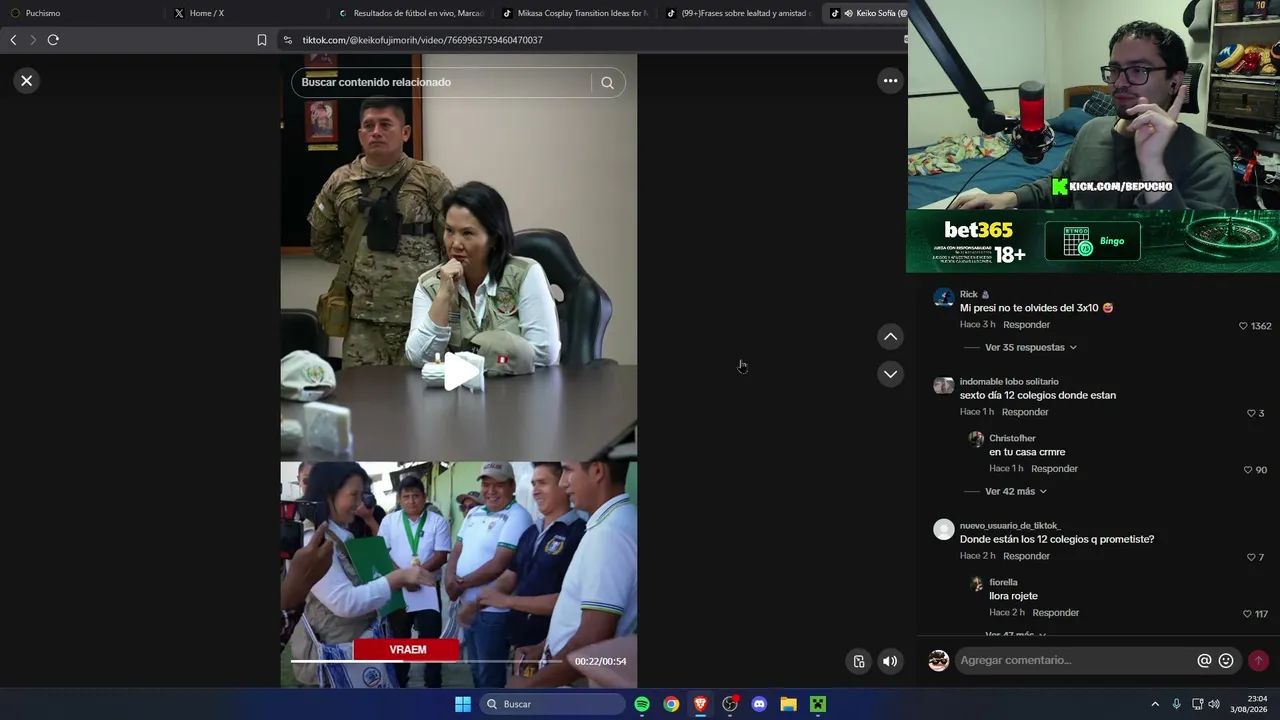Reply to Christofher's comment

tap(1054, 469)
